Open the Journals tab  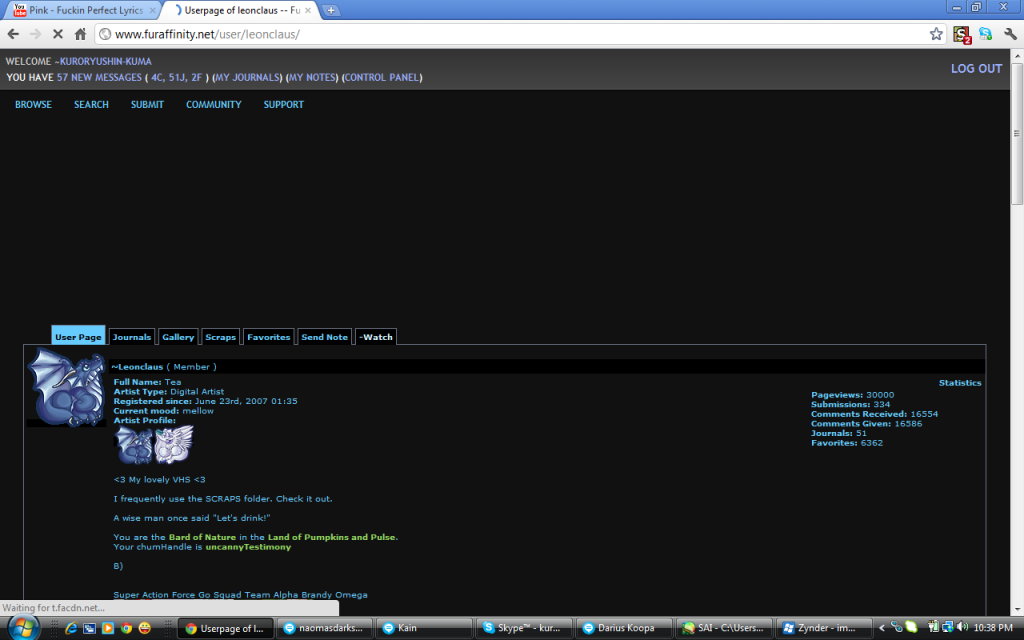click(131, 337)
